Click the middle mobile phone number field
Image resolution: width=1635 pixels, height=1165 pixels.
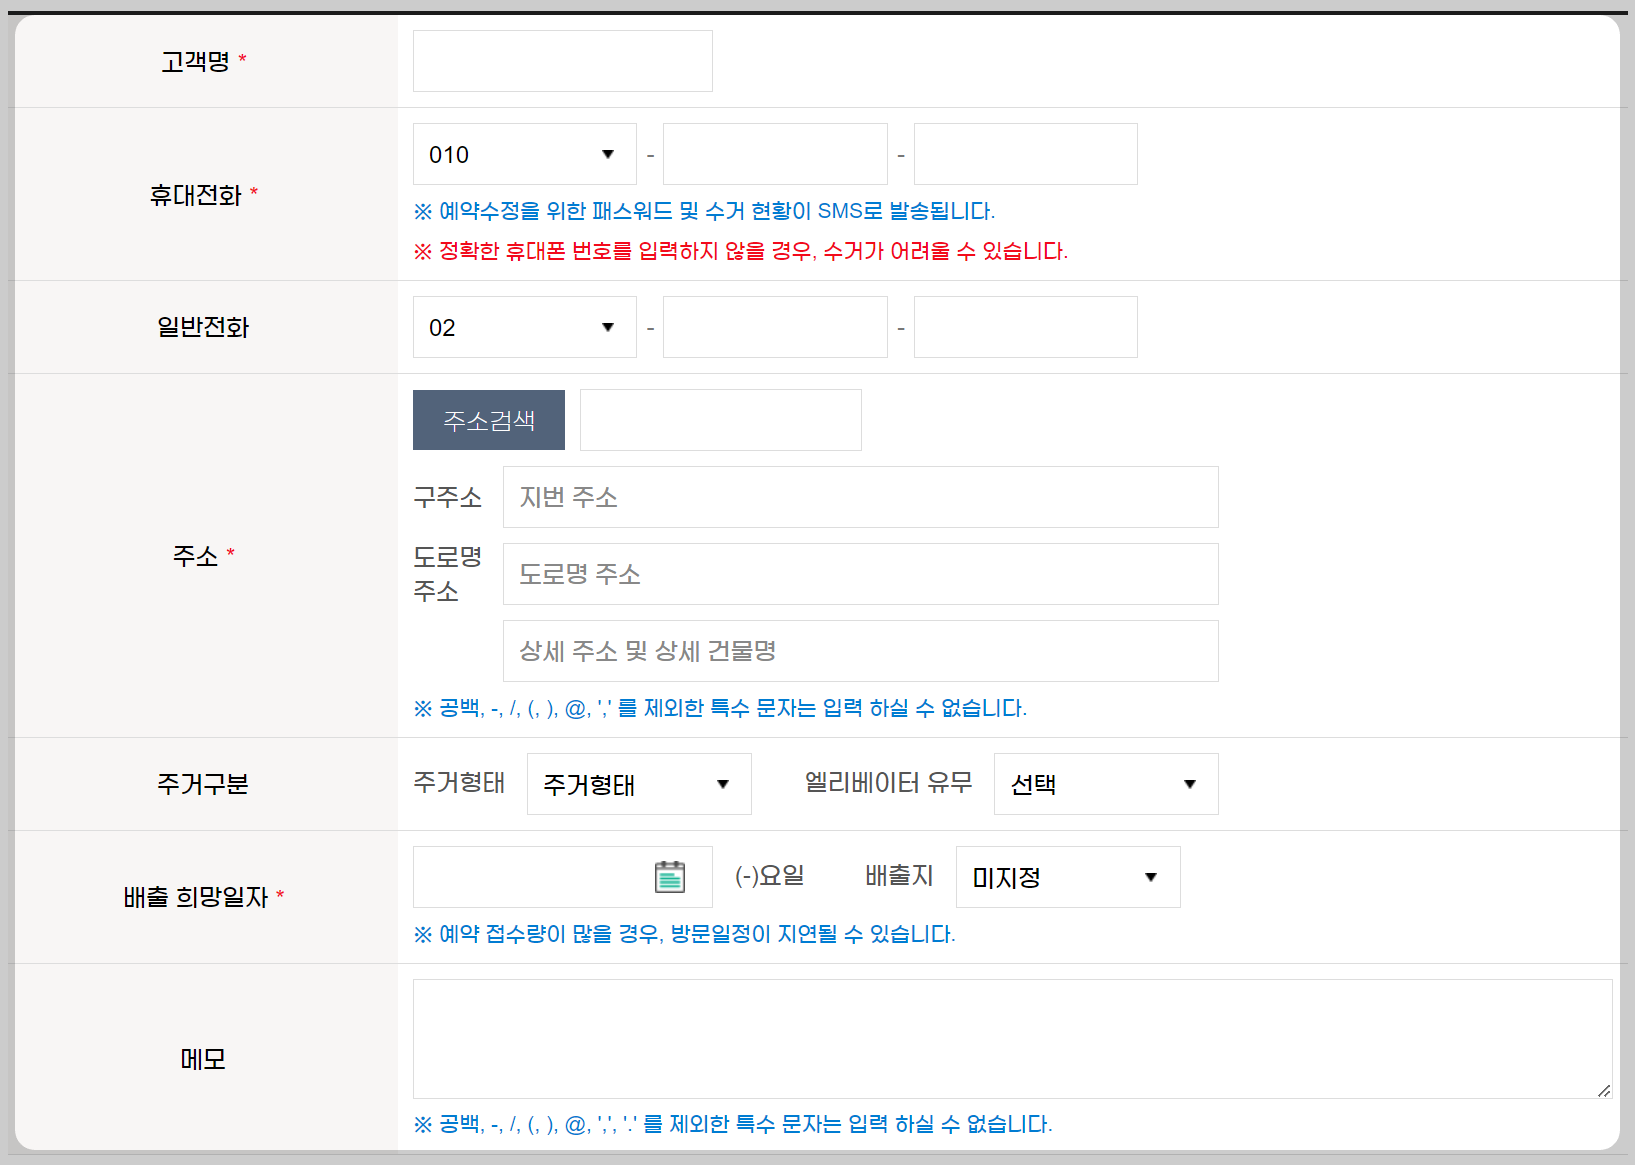click(775, 154)
